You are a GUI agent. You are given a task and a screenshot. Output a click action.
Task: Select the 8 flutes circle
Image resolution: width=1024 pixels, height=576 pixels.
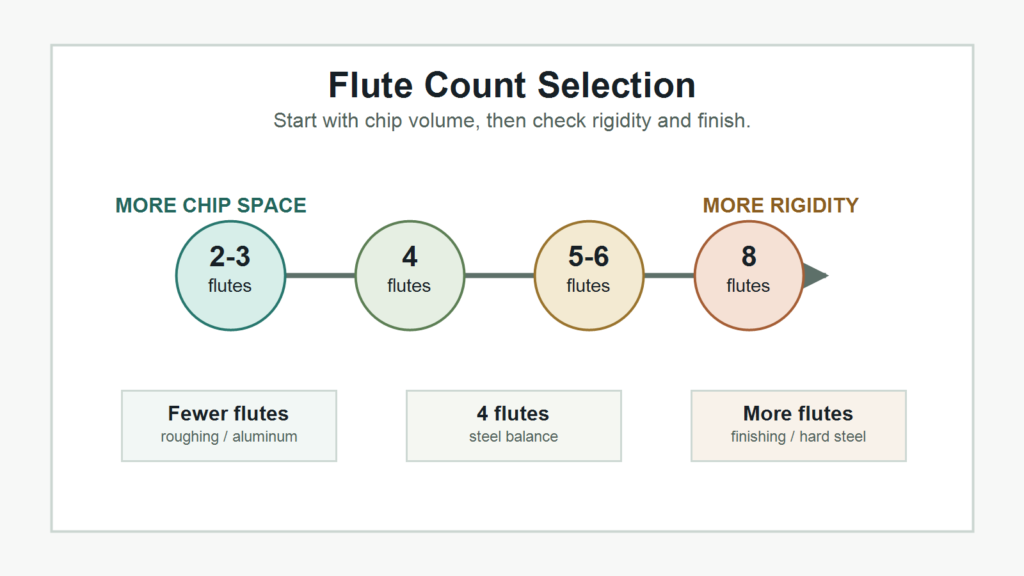pyautogui.click(x=748, y=276)
